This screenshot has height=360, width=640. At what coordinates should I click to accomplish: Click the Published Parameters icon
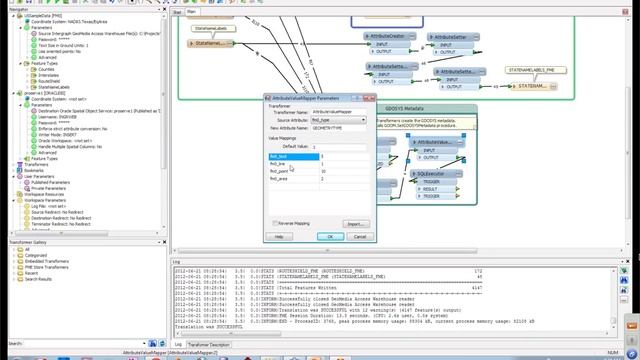[x=27, y=182]
